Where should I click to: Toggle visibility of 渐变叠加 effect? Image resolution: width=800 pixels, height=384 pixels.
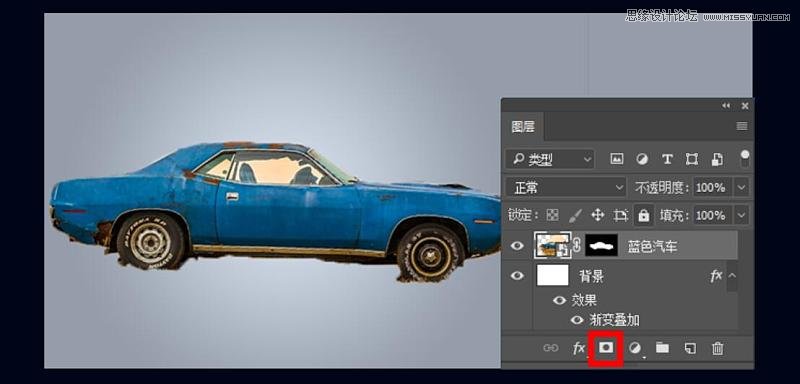pos(577,320)
